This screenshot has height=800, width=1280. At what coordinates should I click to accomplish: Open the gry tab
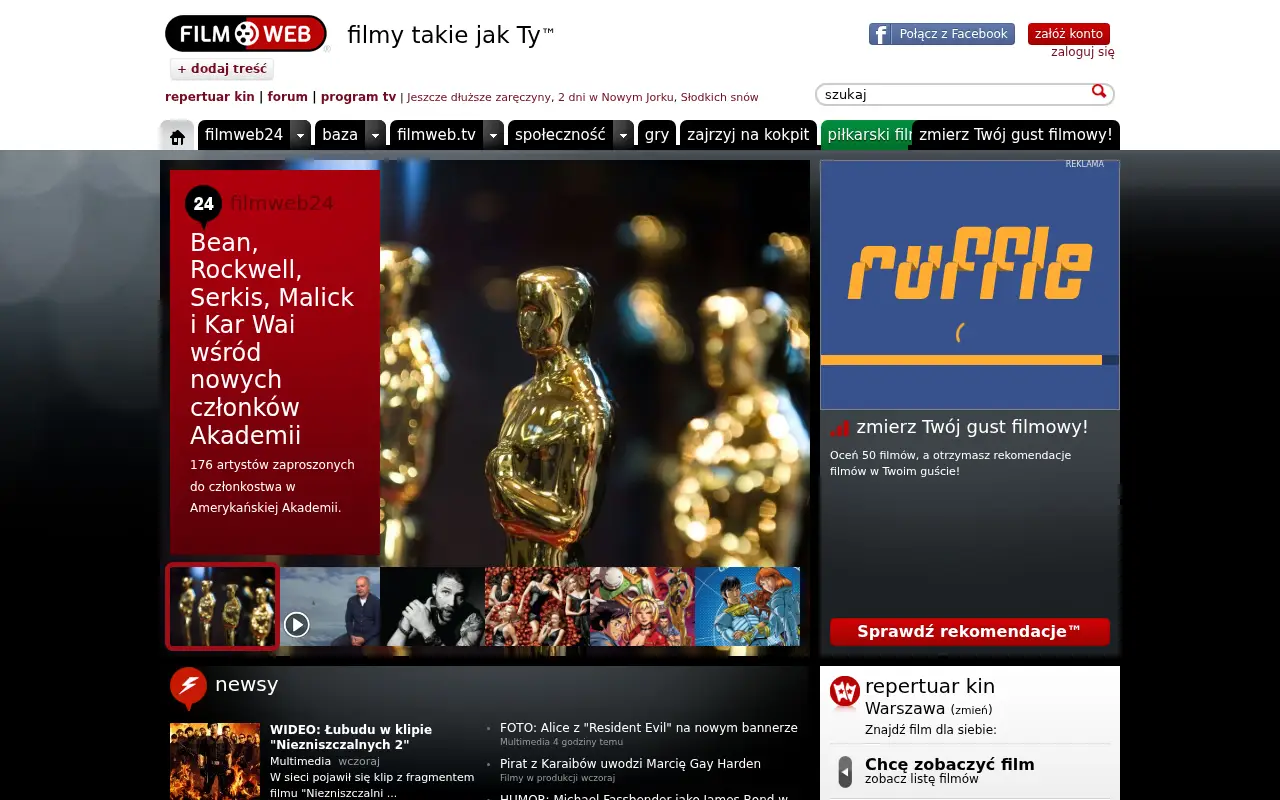[657, 135]
